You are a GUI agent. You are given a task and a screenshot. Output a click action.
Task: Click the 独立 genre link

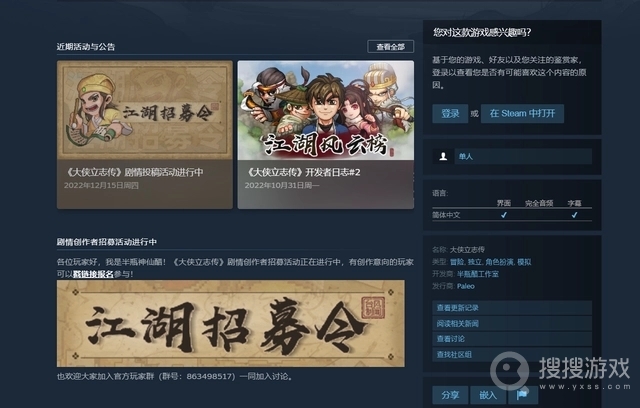475,262
